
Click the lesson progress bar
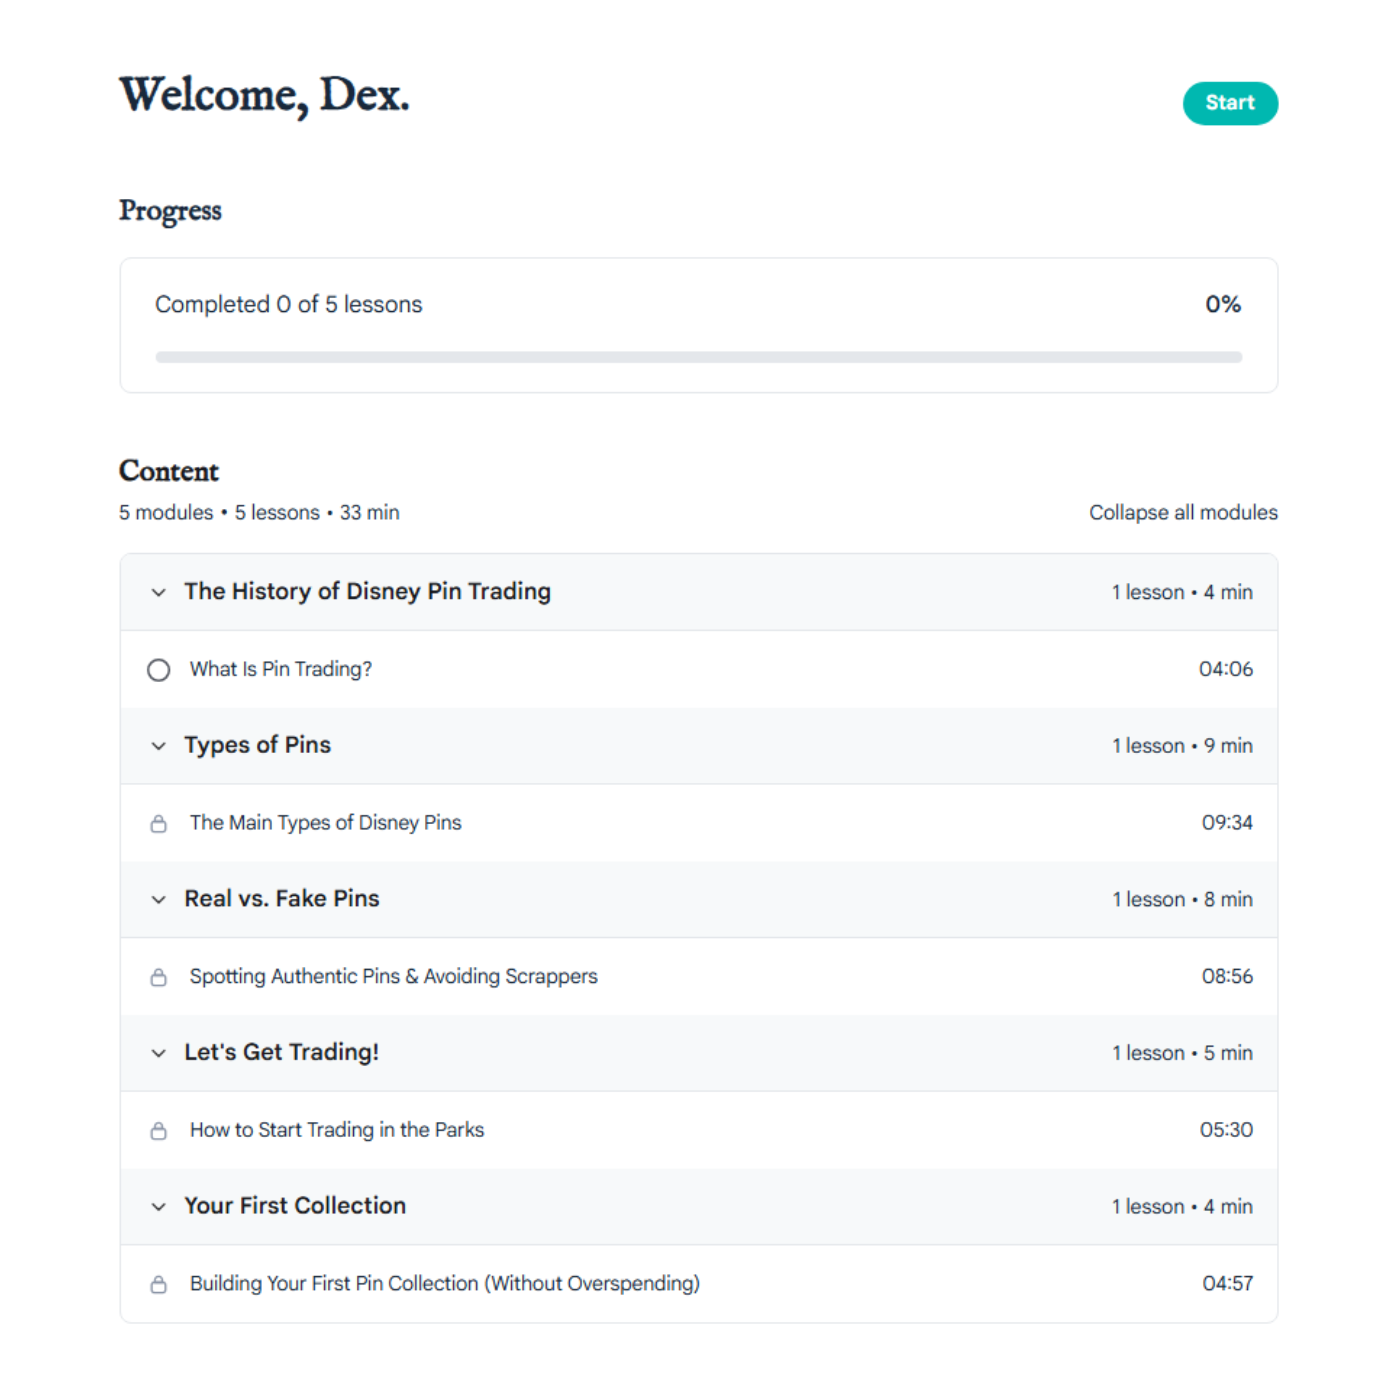[x=699, y=357]
